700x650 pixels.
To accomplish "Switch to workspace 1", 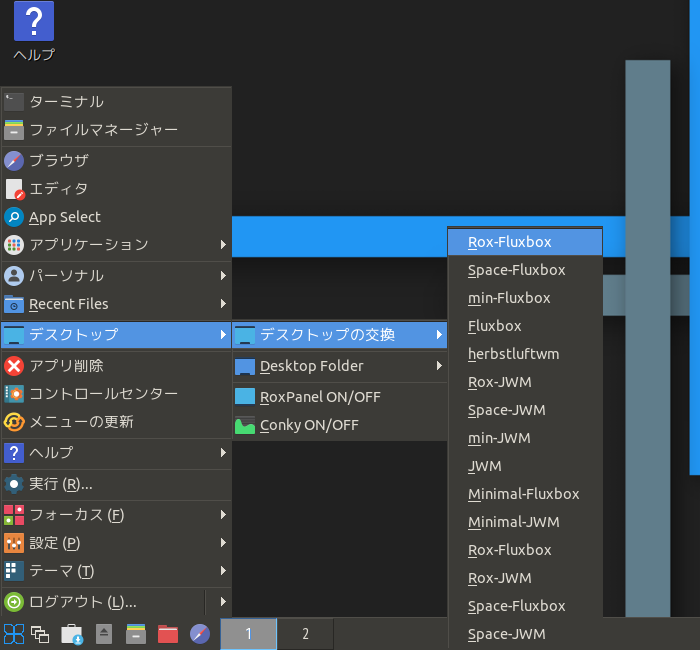I will point(249,634).
